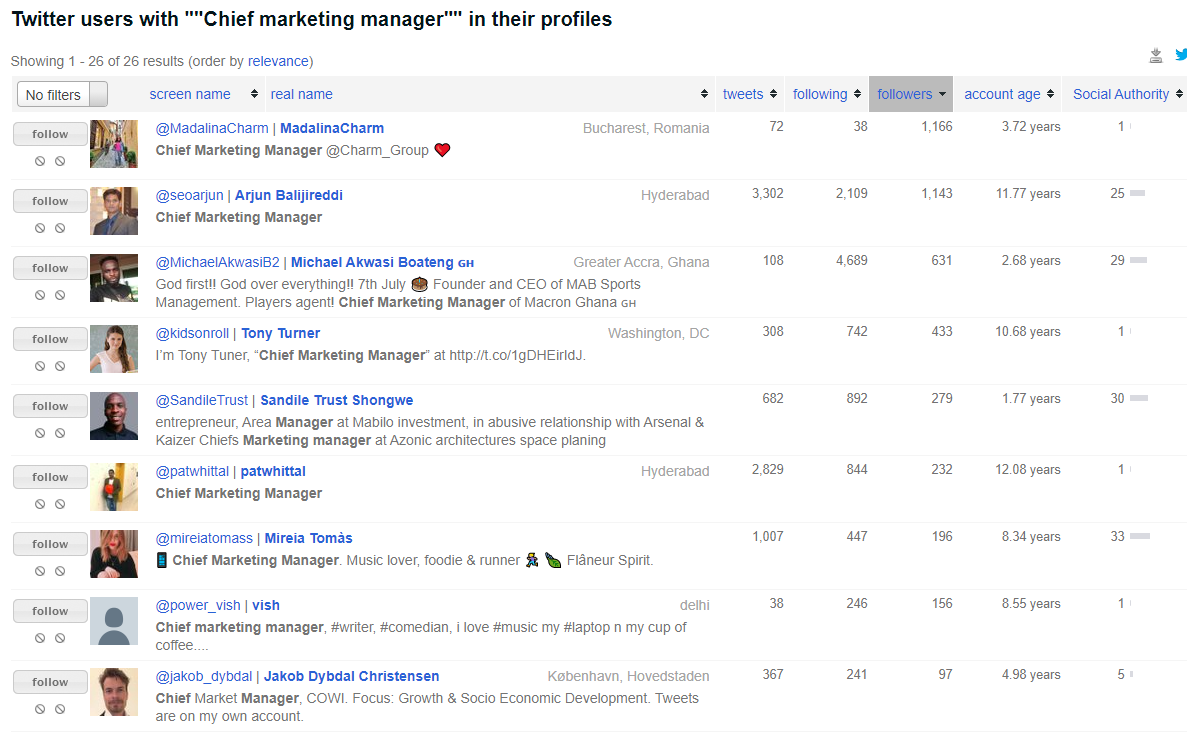Click right block icon under seoarjun's follow button
Image resolution: width=1187 pixels, height=733 pixels.
pos(60,228)
